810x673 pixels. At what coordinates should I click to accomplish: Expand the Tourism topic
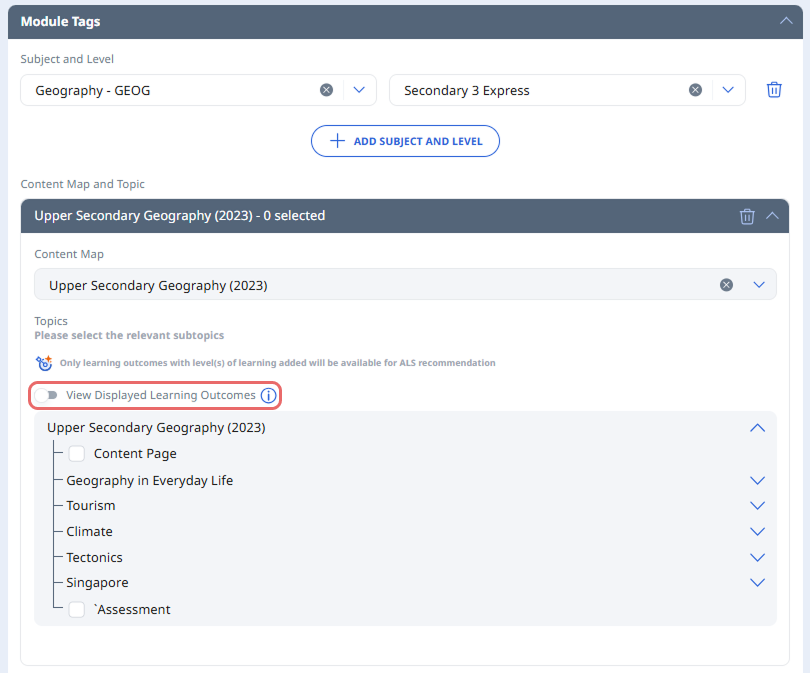pyautogui.click(x=757, y=506)
